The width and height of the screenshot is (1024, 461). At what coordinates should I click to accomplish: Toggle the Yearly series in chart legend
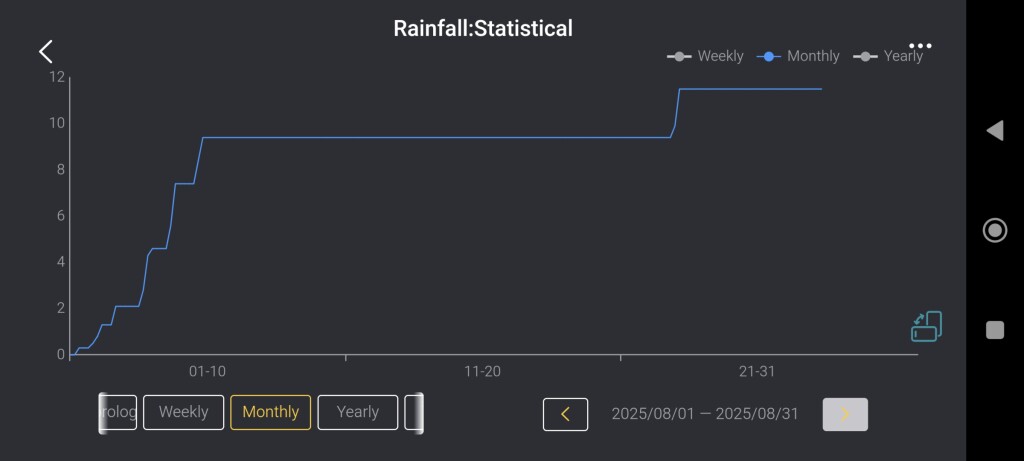pos(889,56)
